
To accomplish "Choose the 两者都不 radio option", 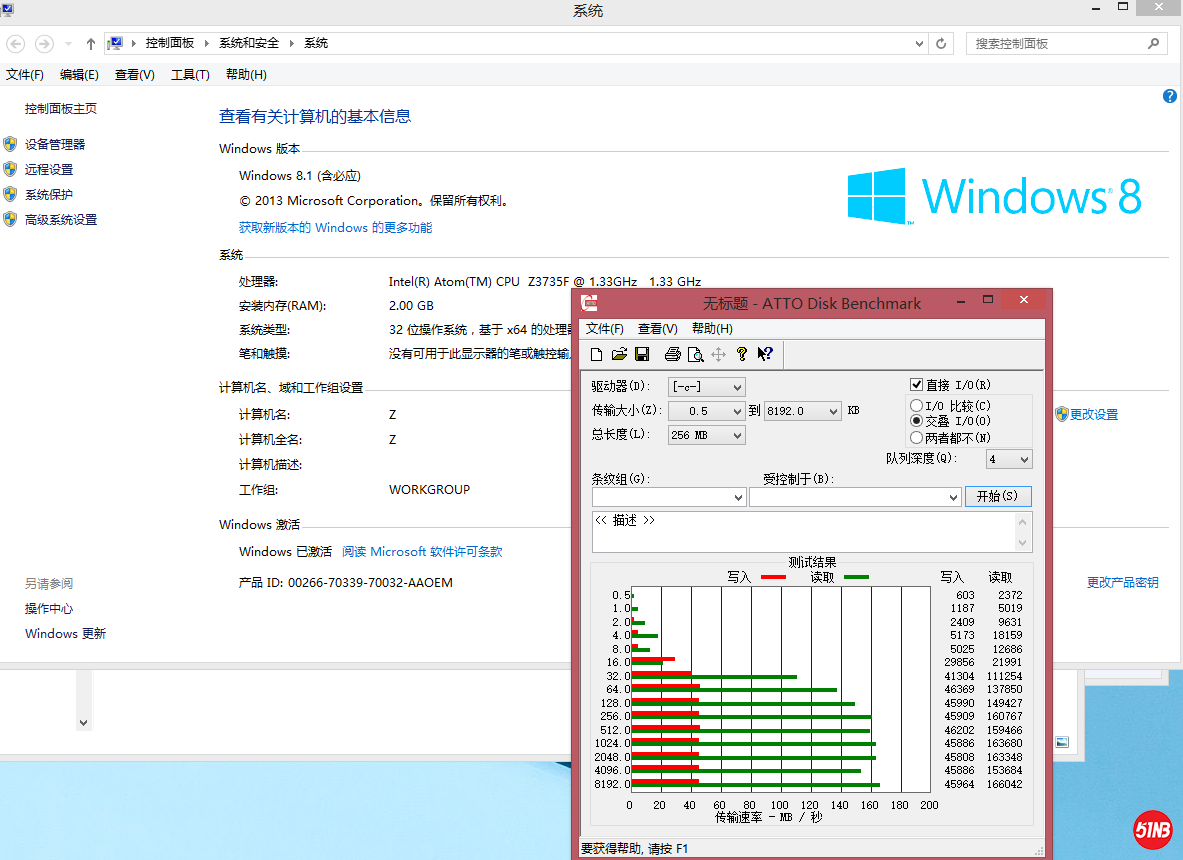I will [916, 437].
